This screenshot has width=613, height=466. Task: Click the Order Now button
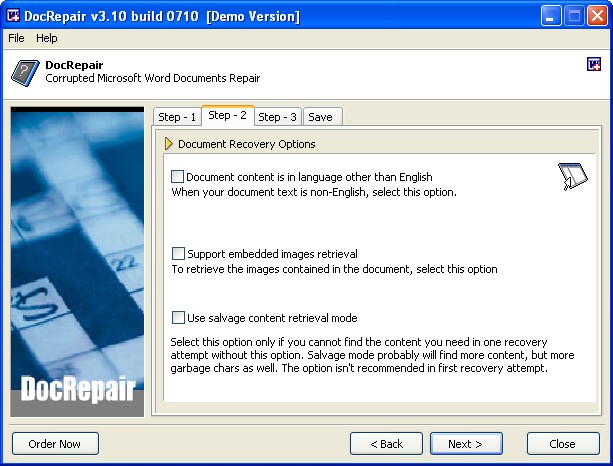click(55, 444)
